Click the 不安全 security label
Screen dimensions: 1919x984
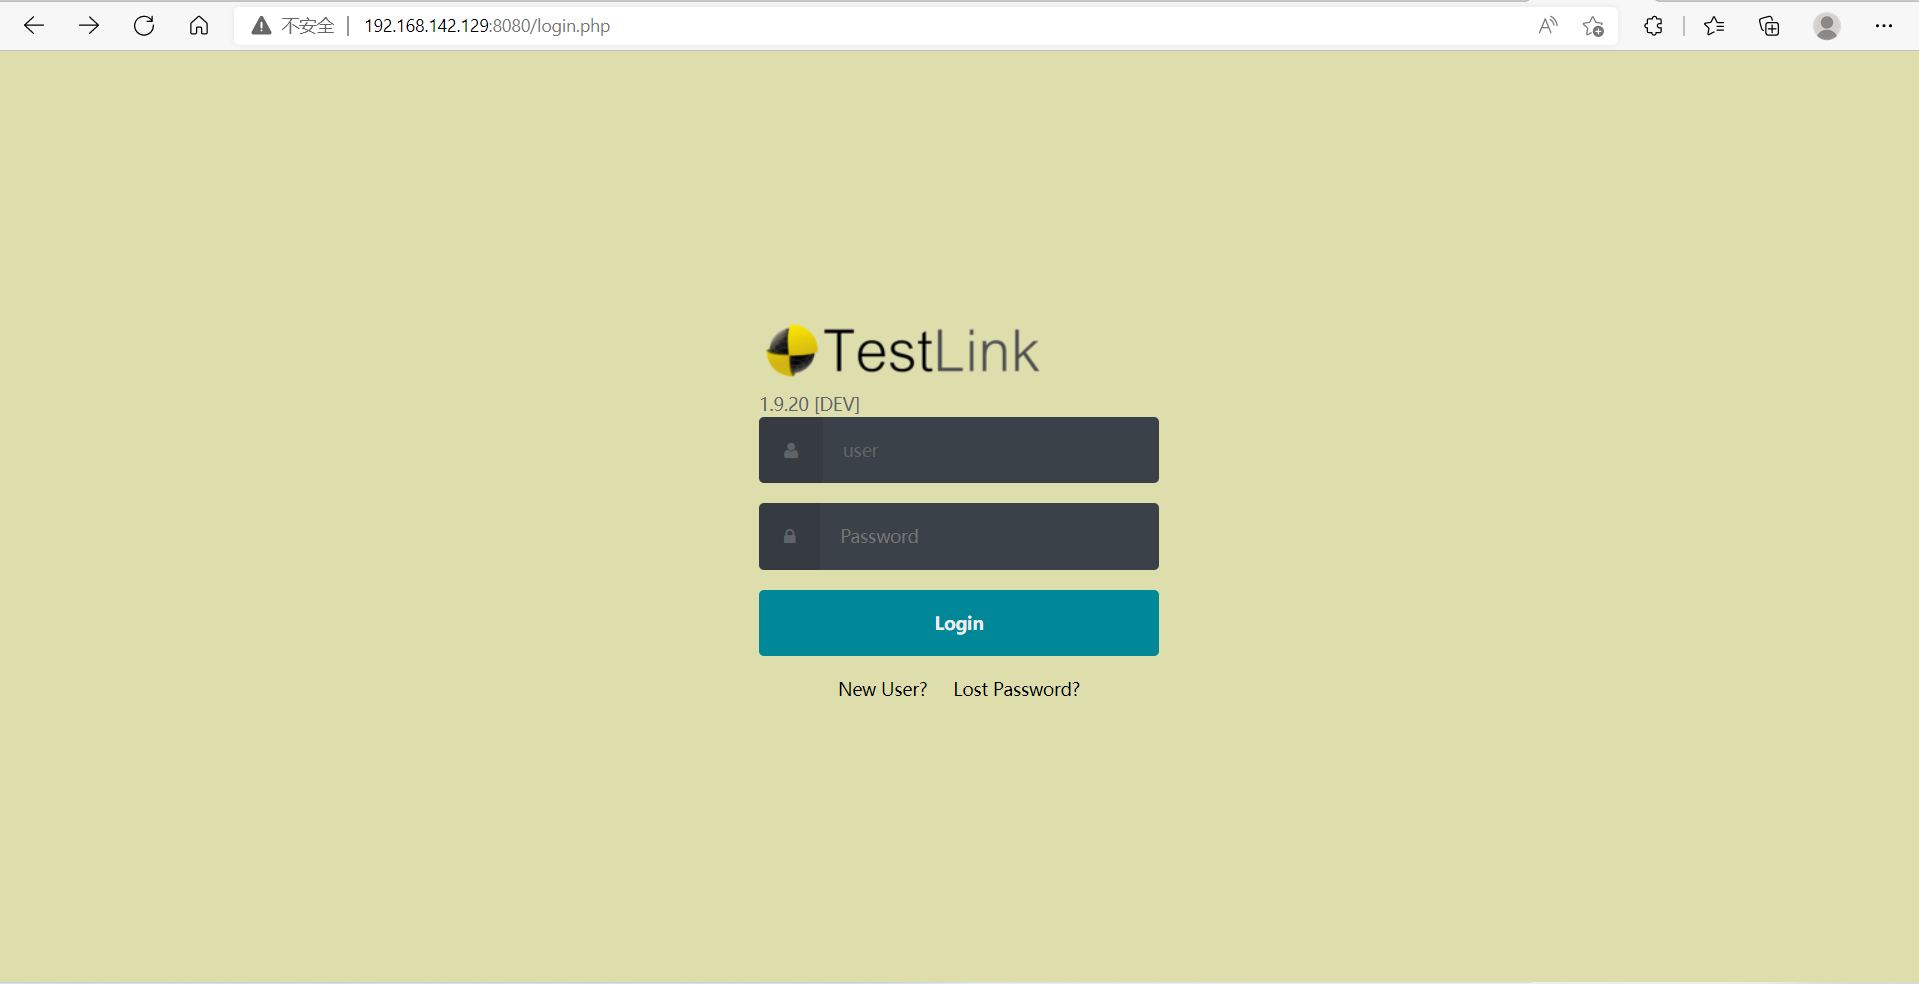pos(308,26)
